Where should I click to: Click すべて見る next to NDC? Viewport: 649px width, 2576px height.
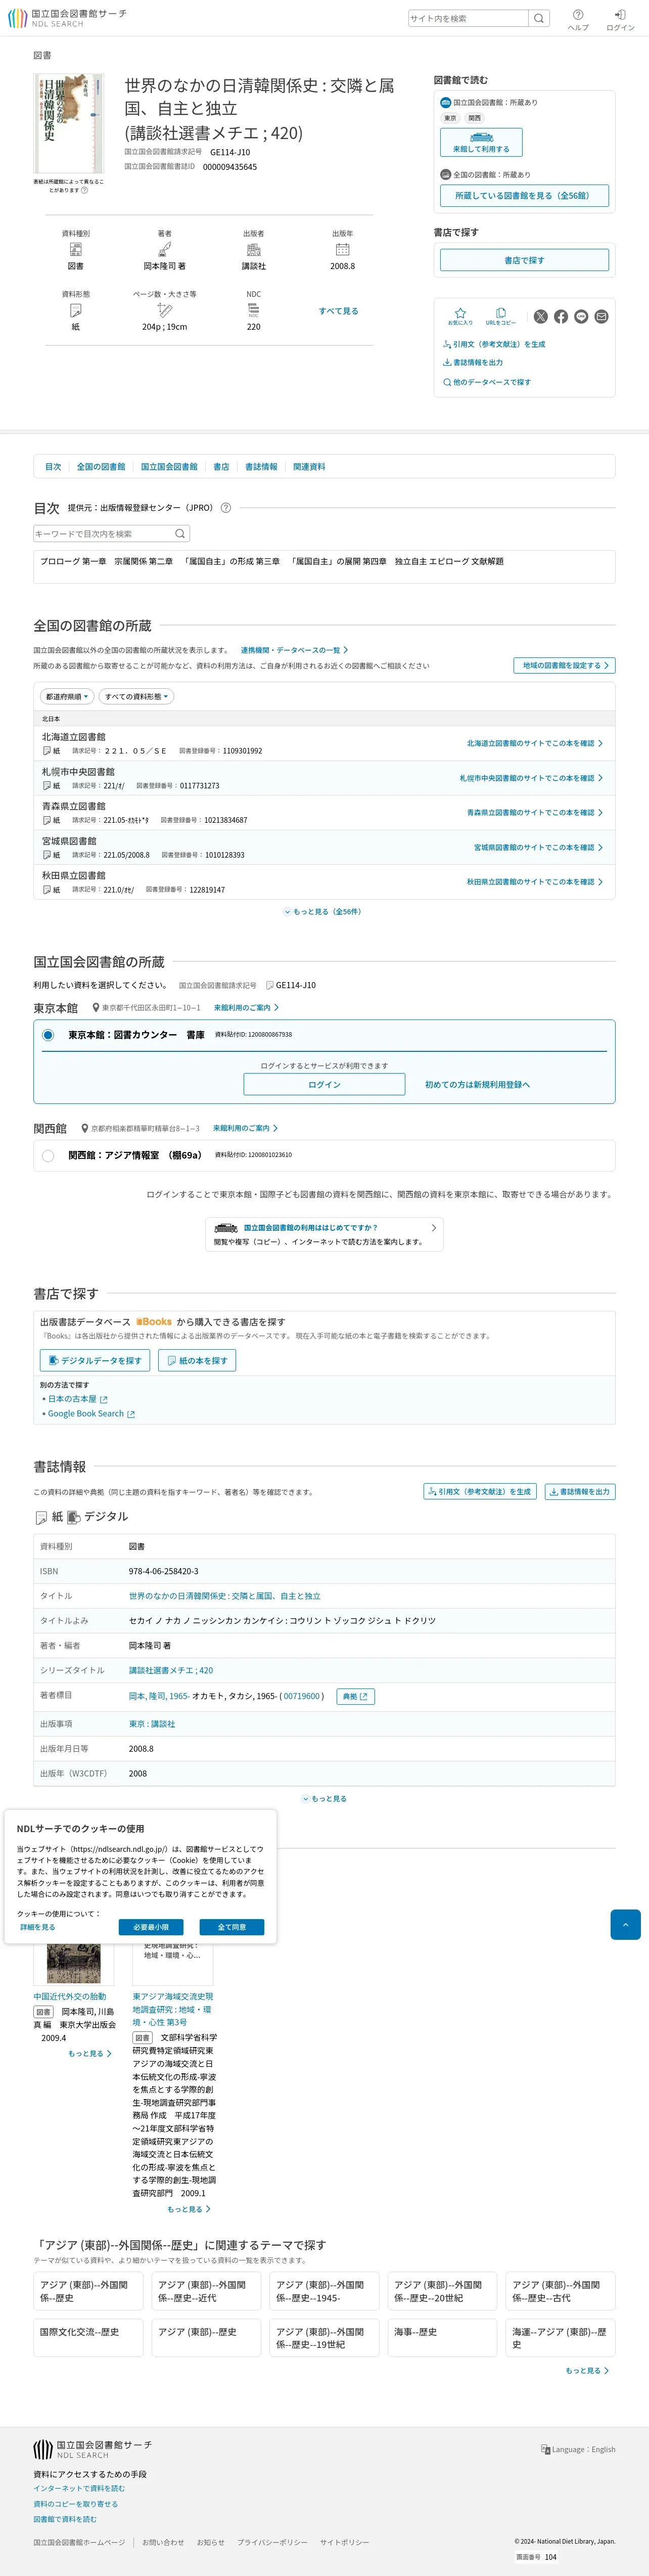(338, 311)
